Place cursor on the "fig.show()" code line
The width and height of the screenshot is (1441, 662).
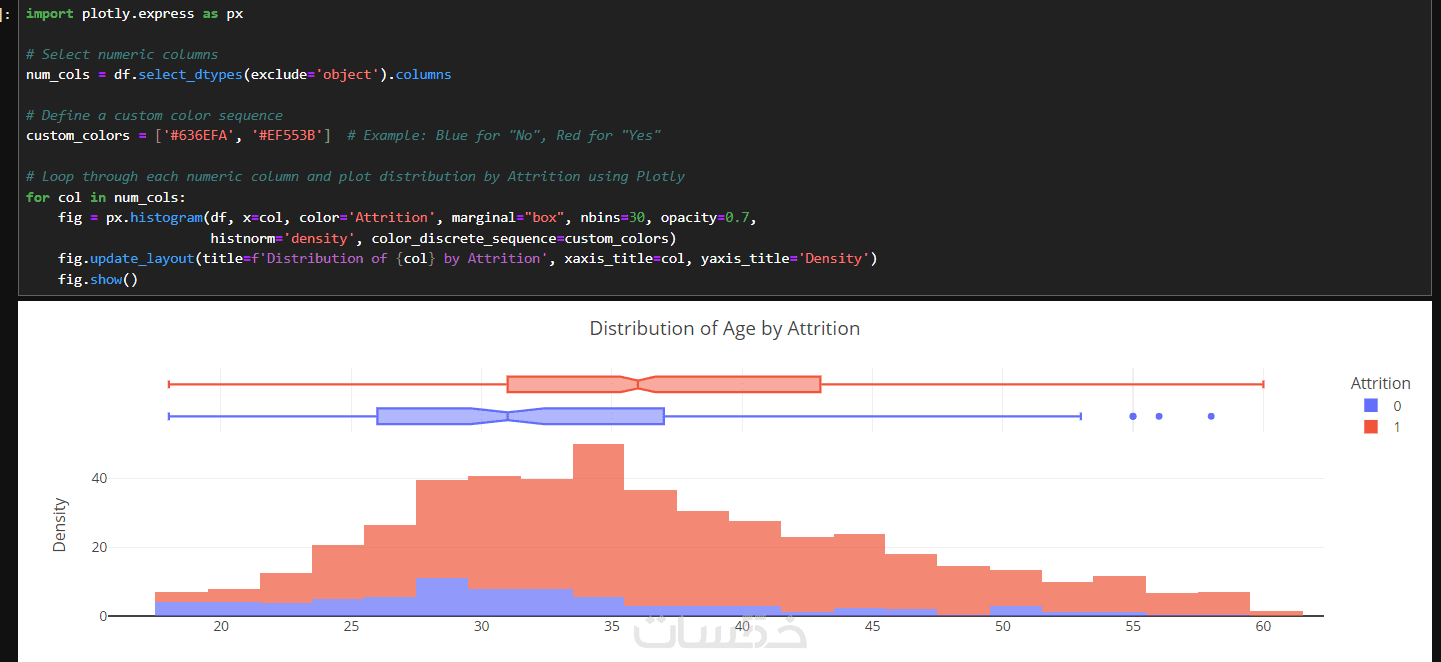pyautogui.click(x=97, y=279)
